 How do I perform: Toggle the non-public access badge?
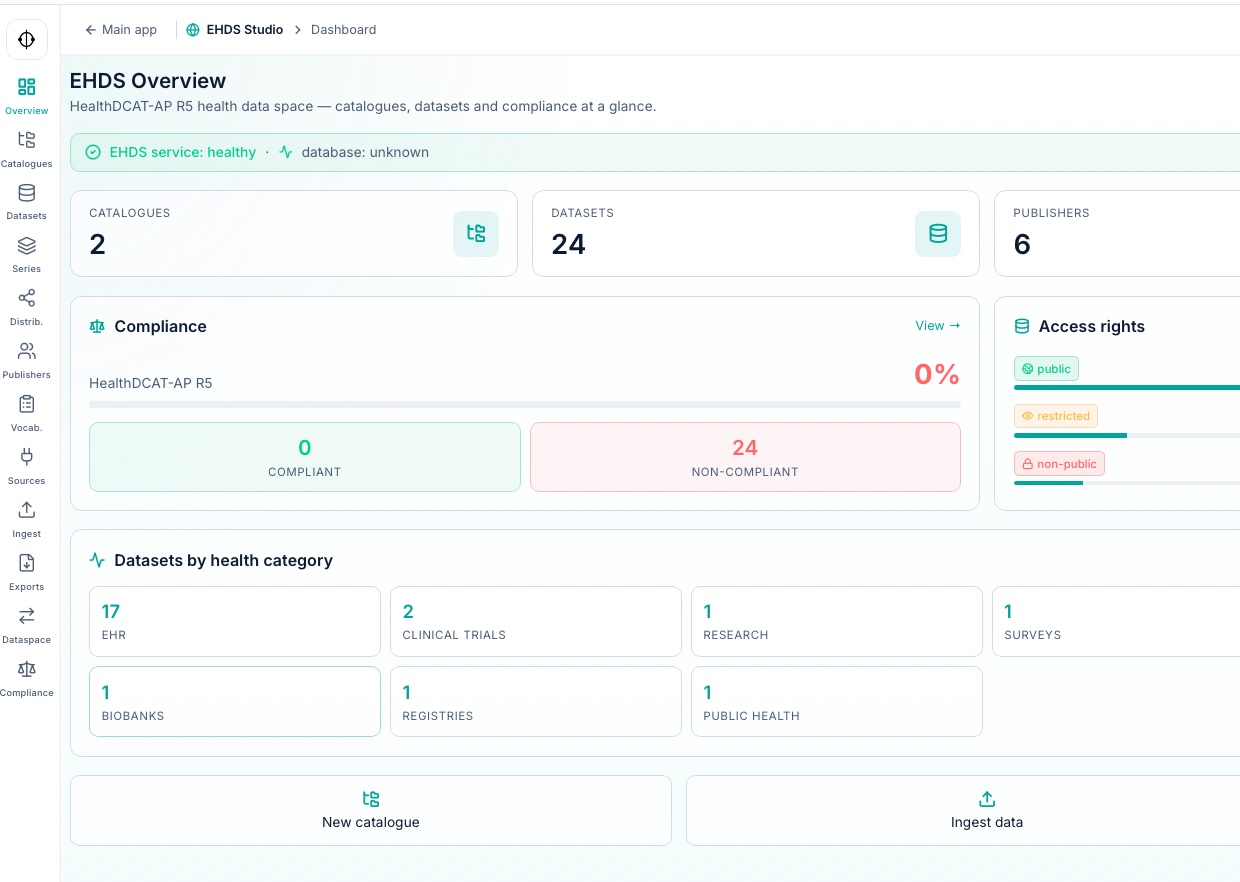[1059, 463]
